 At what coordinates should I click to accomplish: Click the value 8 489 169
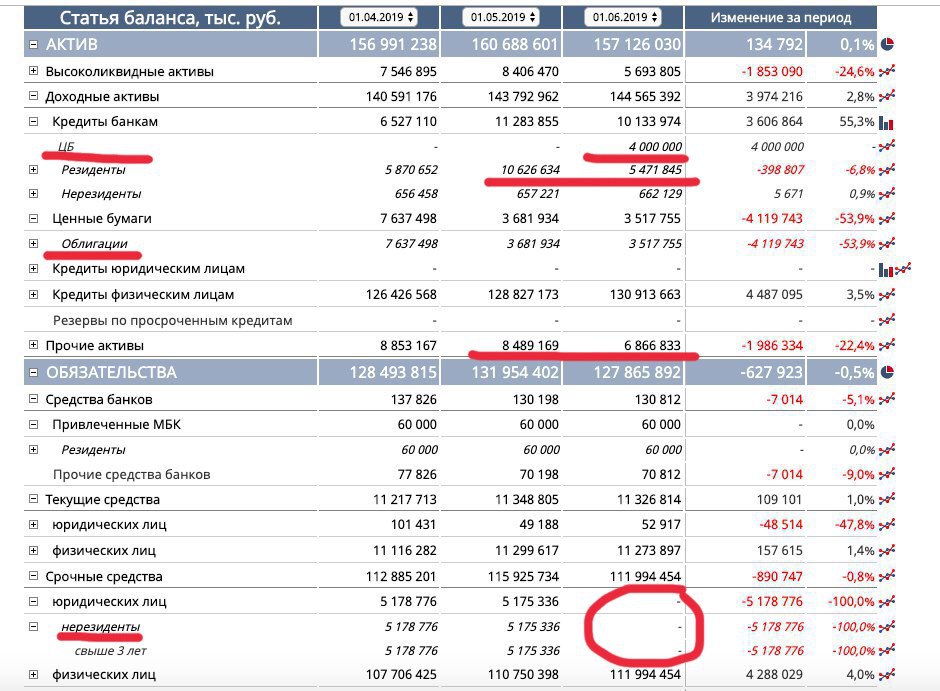tap(530, 345)
